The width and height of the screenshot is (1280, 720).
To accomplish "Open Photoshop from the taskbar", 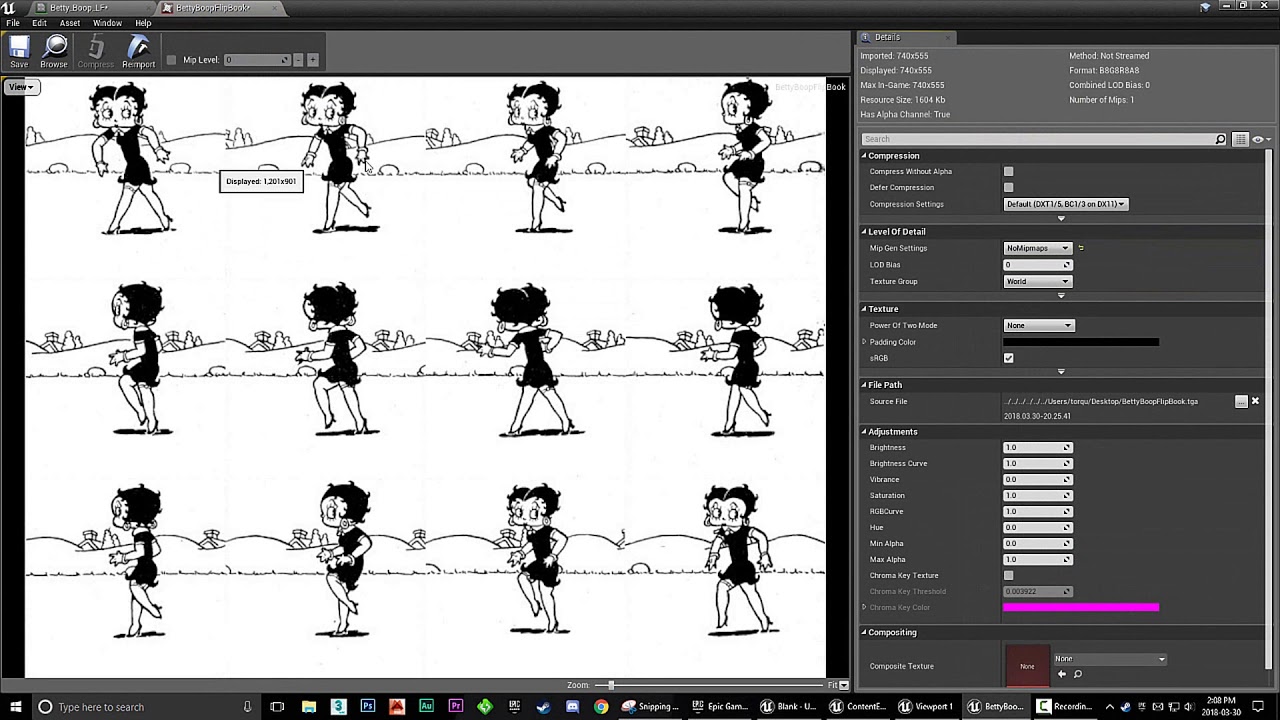I will 368,707.
